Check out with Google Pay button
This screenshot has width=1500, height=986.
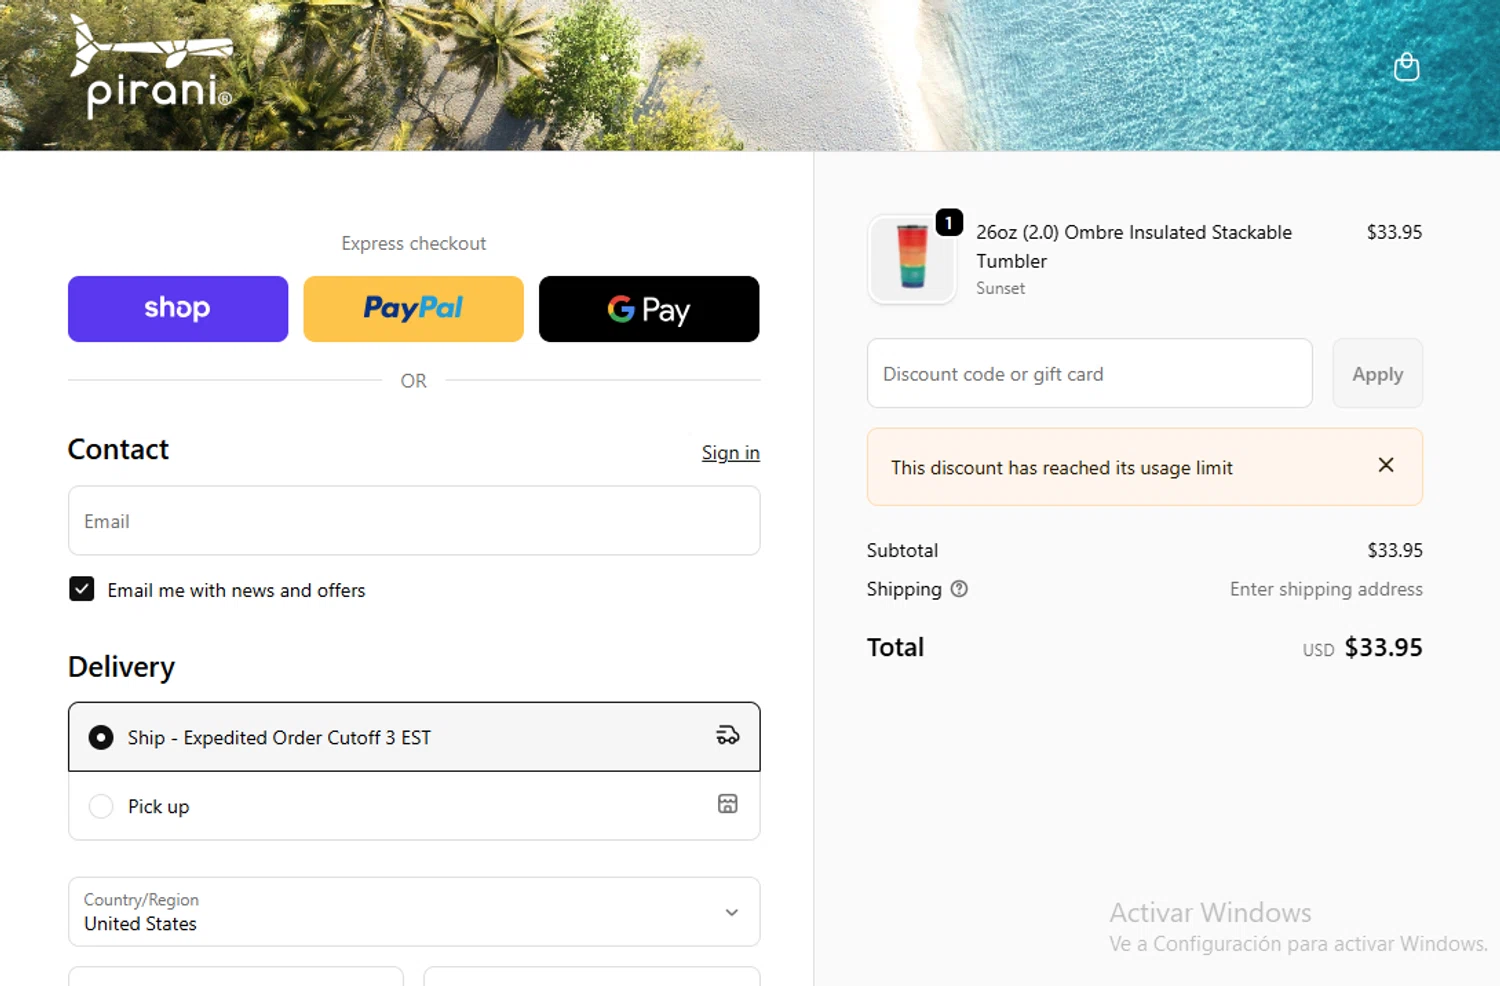coord(649,309)
